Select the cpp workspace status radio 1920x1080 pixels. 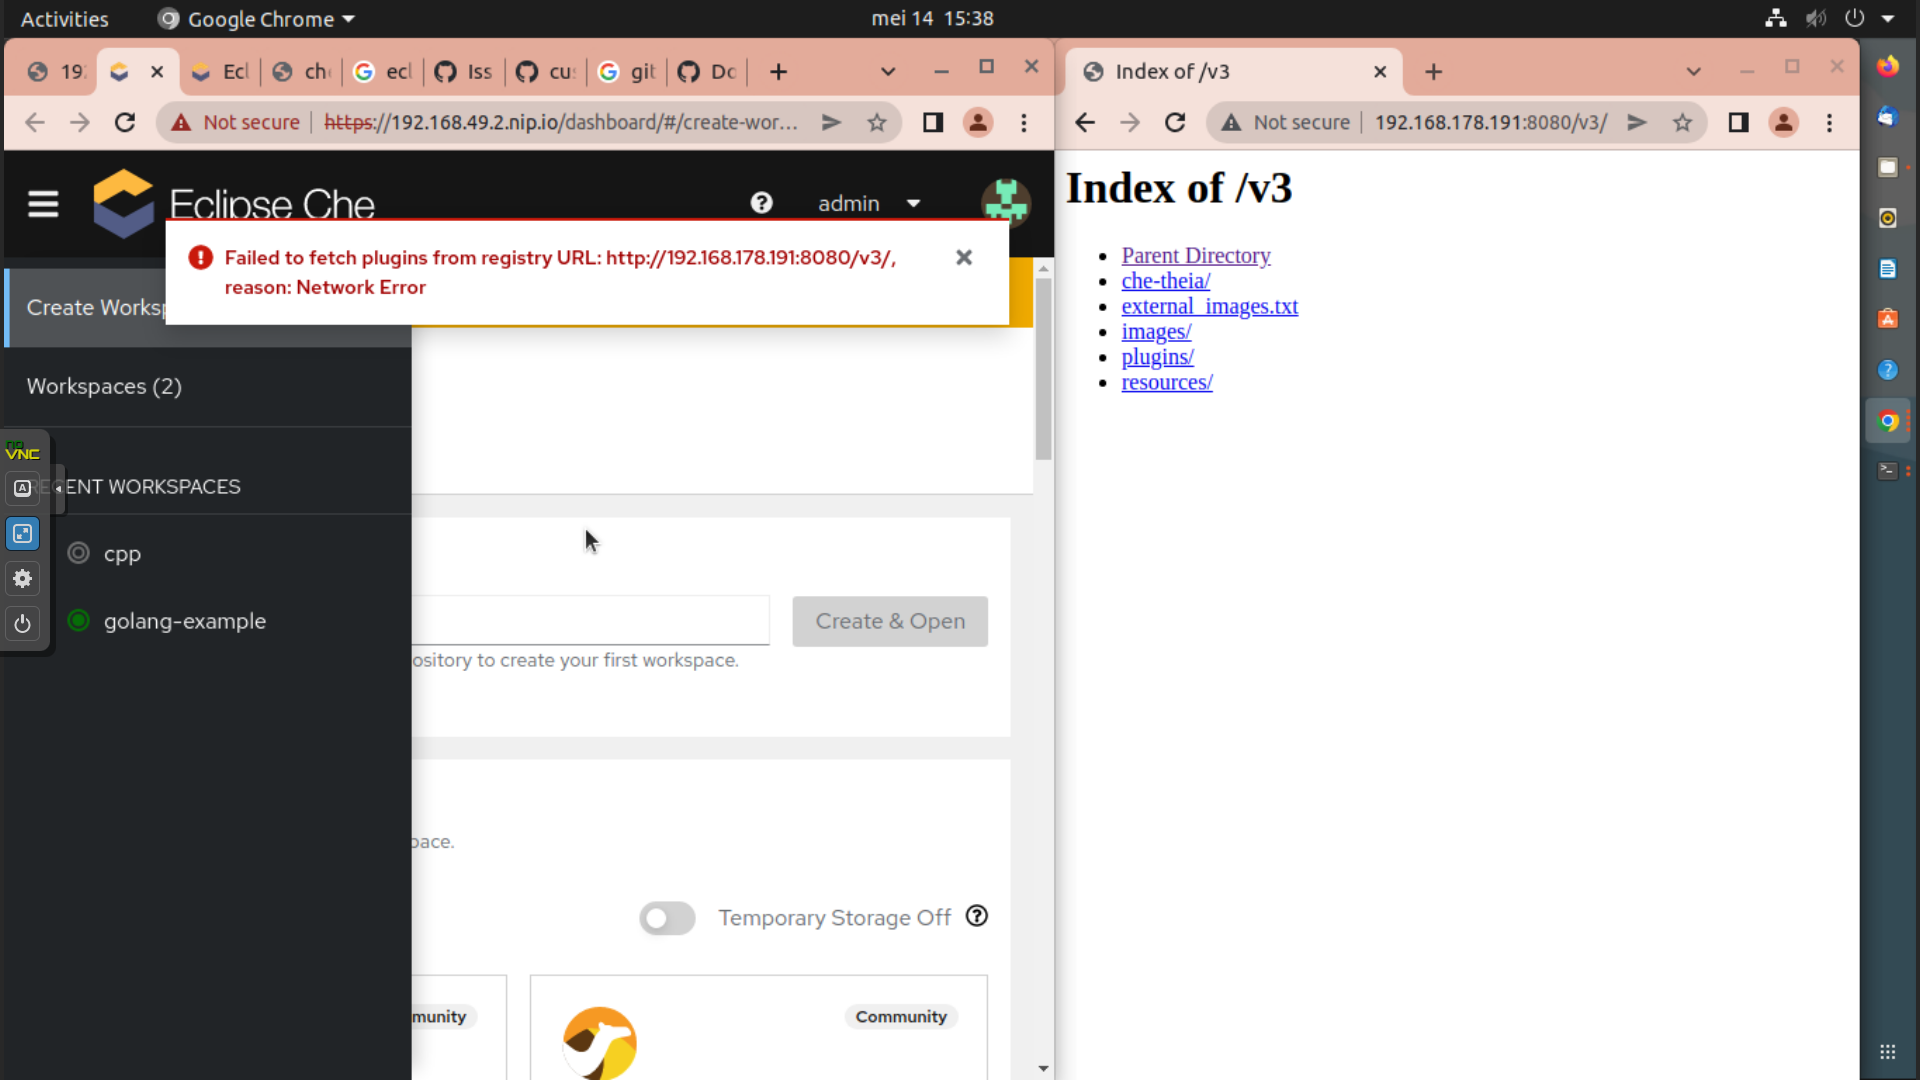(x=77, y=553)
